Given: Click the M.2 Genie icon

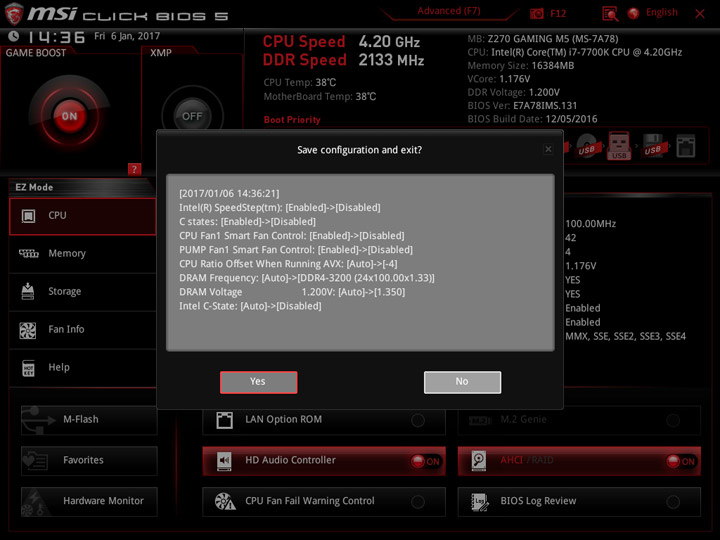Looking at the screenshot, I should pyautogui.click(x=480, y=420).
